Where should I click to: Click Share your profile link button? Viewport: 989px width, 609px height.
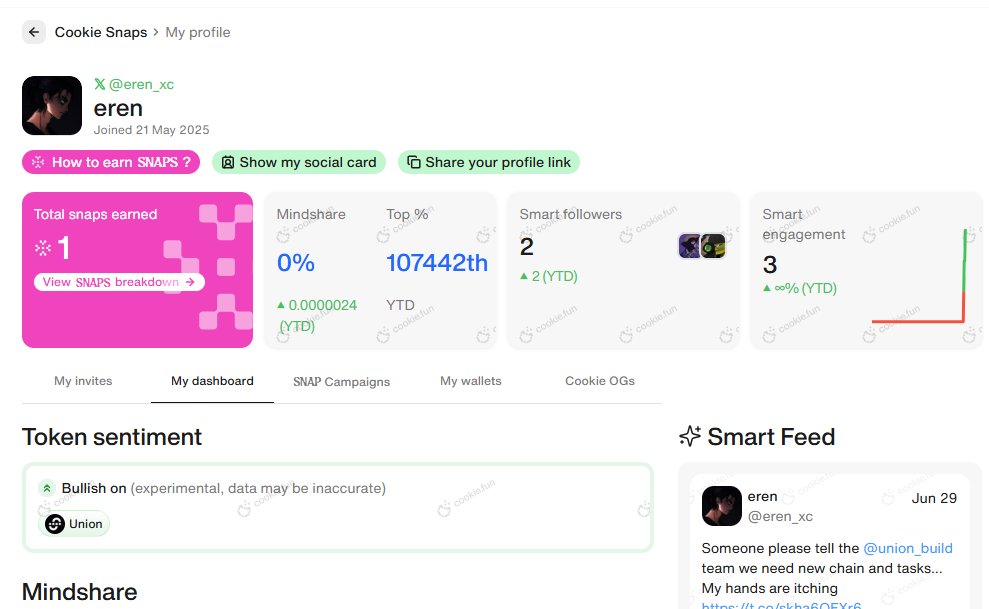click(x=489, y=162)
